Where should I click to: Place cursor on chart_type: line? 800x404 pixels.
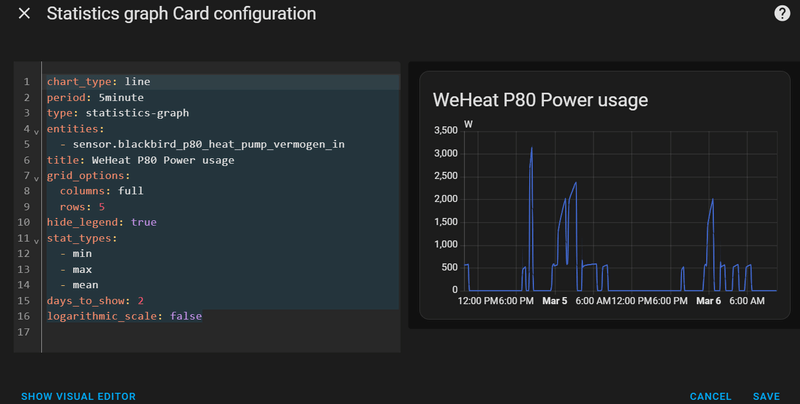98,82
